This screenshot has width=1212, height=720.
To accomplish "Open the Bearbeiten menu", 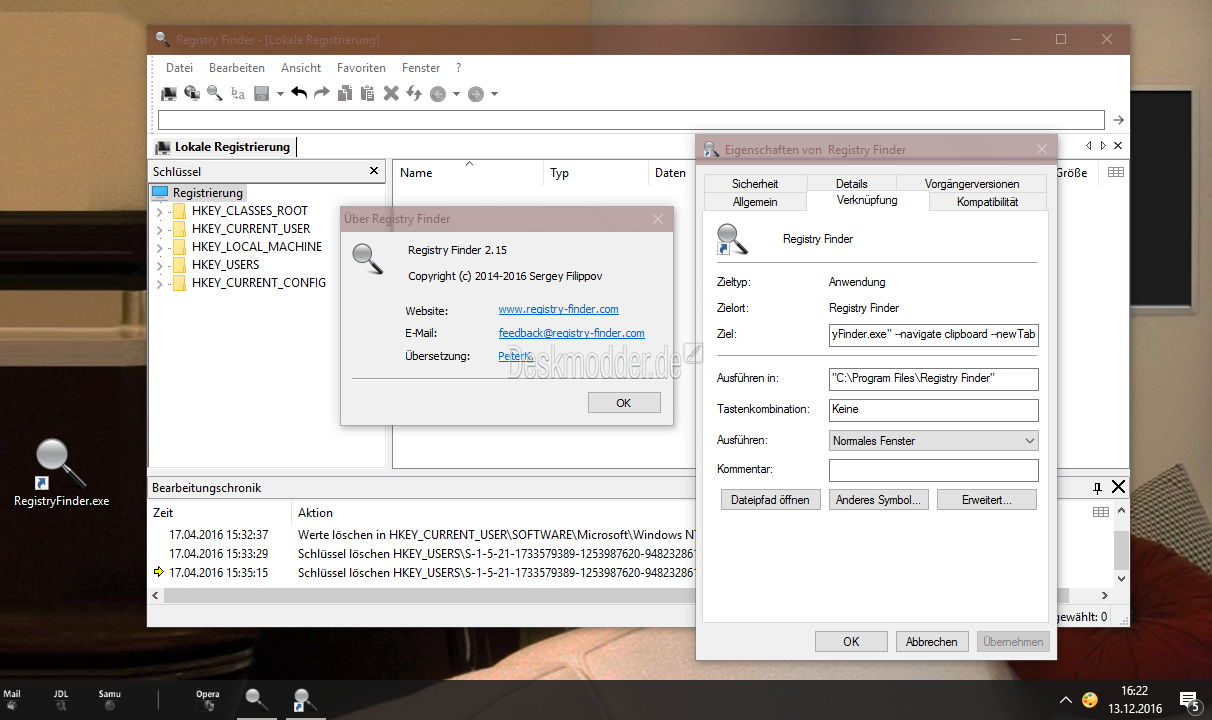I will (237, 68).
